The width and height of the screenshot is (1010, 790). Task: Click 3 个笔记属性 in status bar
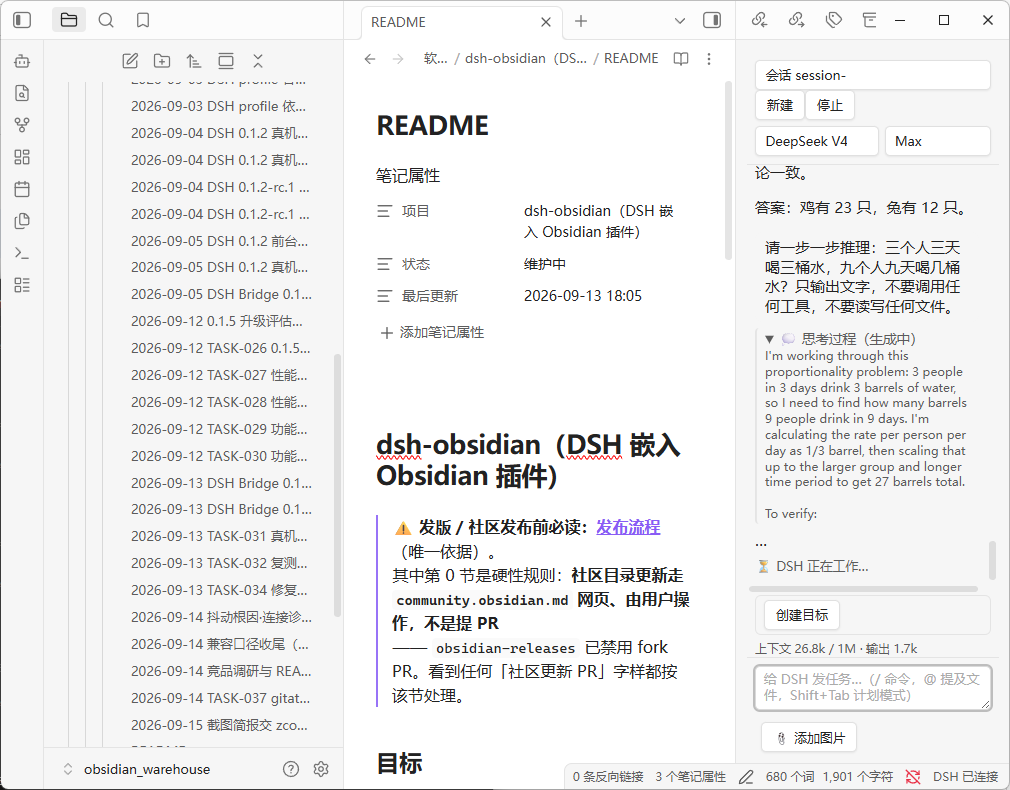tap(691, 777)
